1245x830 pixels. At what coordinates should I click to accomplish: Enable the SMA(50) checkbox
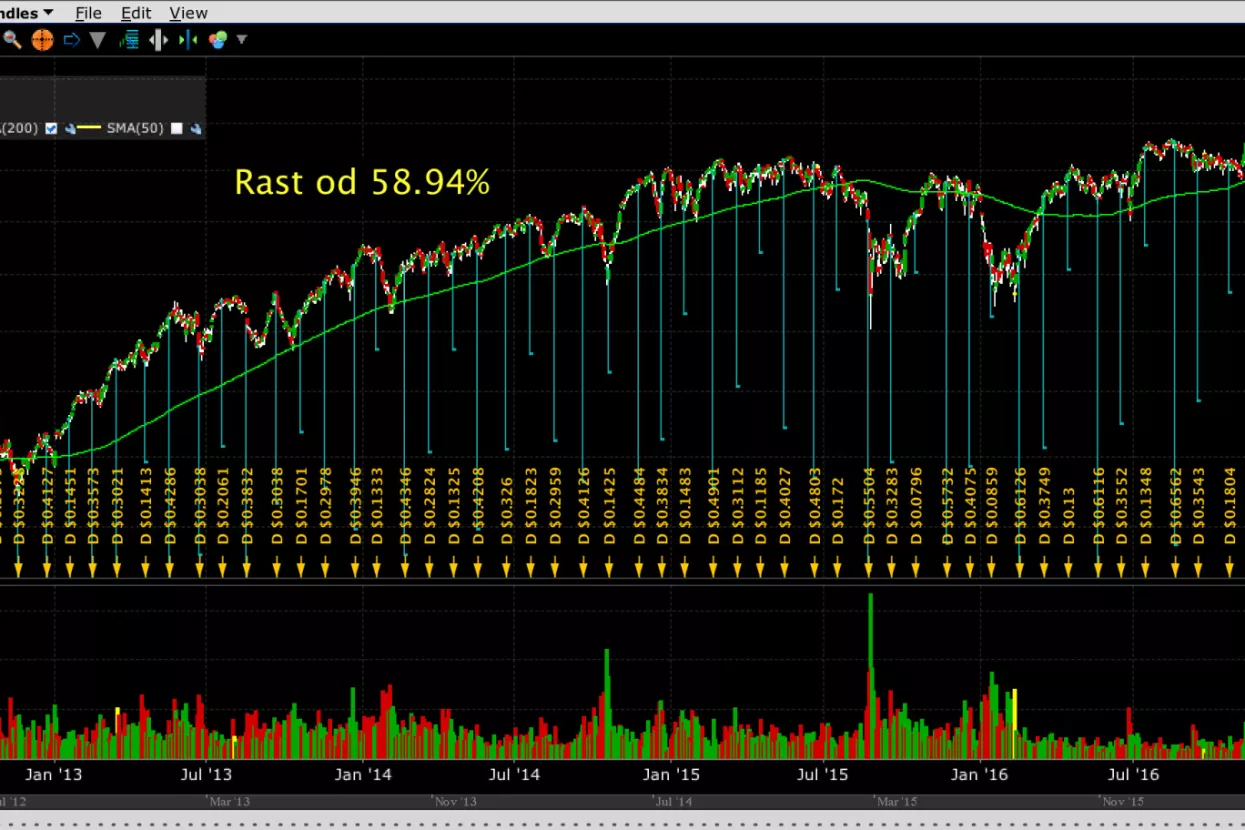pos(177,128)
